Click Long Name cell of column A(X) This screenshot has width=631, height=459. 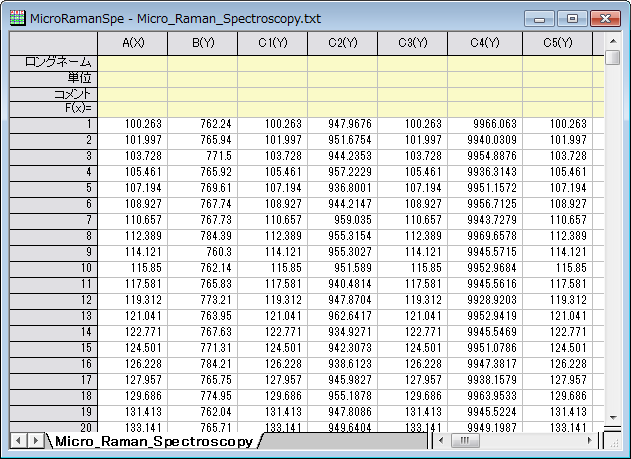(133, 64)
